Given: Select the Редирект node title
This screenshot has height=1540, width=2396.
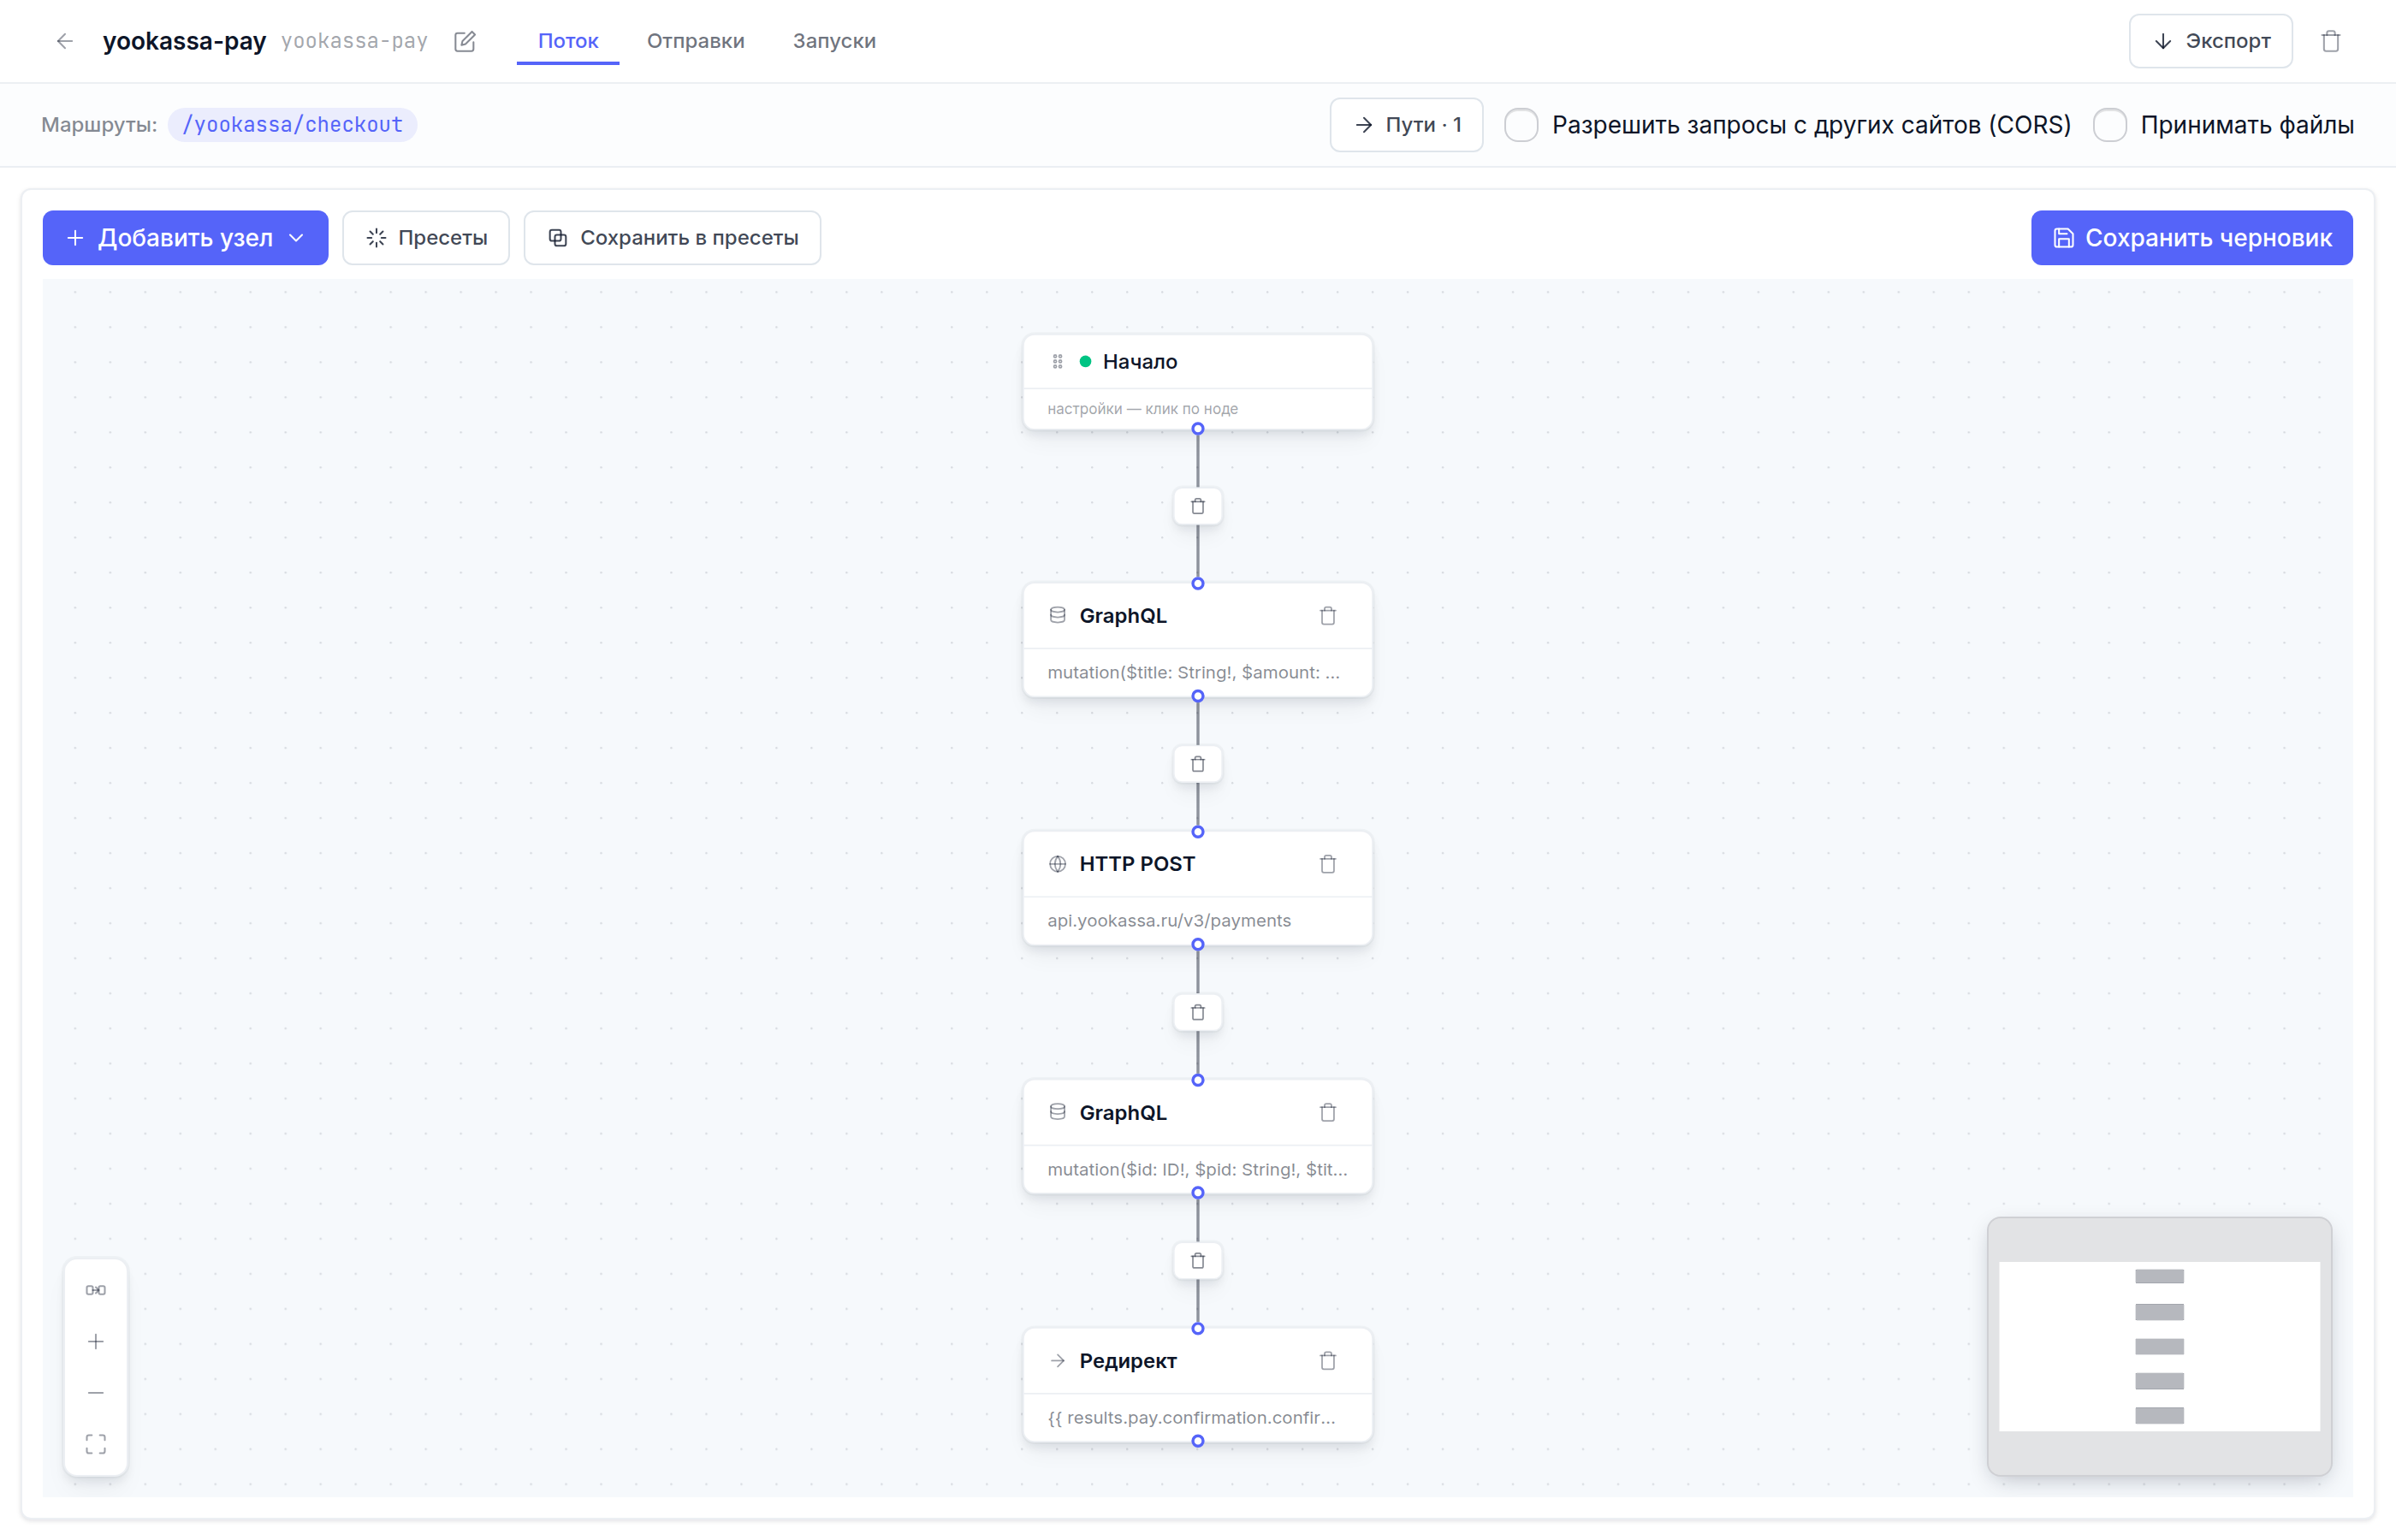Looking at the screenshot, I should [x=1128, y=1361].
